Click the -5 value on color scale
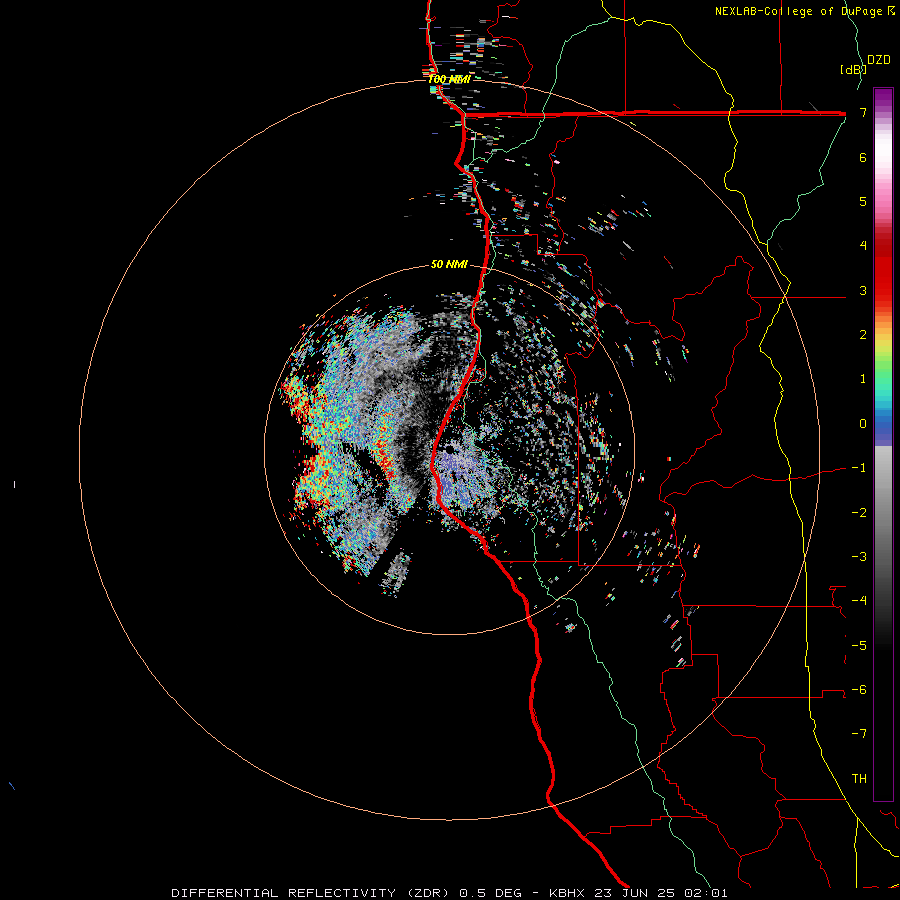 [859, 646]
